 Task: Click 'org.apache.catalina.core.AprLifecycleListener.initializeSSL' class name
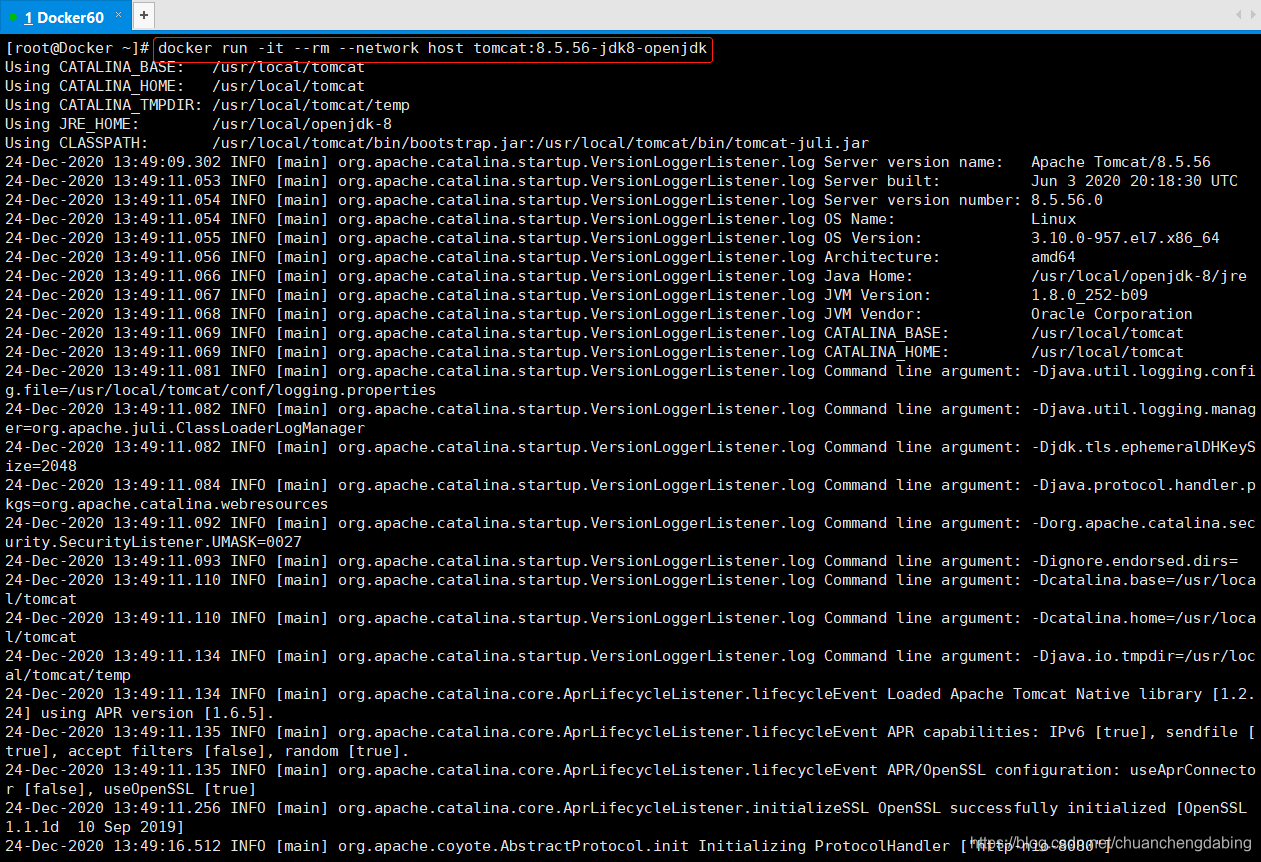pos(604,808)
